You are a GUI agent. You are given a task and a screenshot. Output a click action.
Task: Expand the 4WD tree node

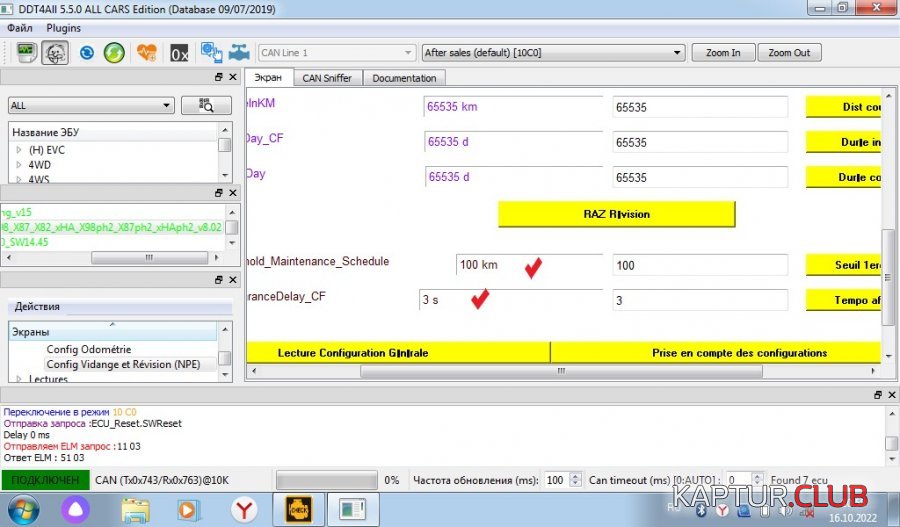(x=19, y=165)
